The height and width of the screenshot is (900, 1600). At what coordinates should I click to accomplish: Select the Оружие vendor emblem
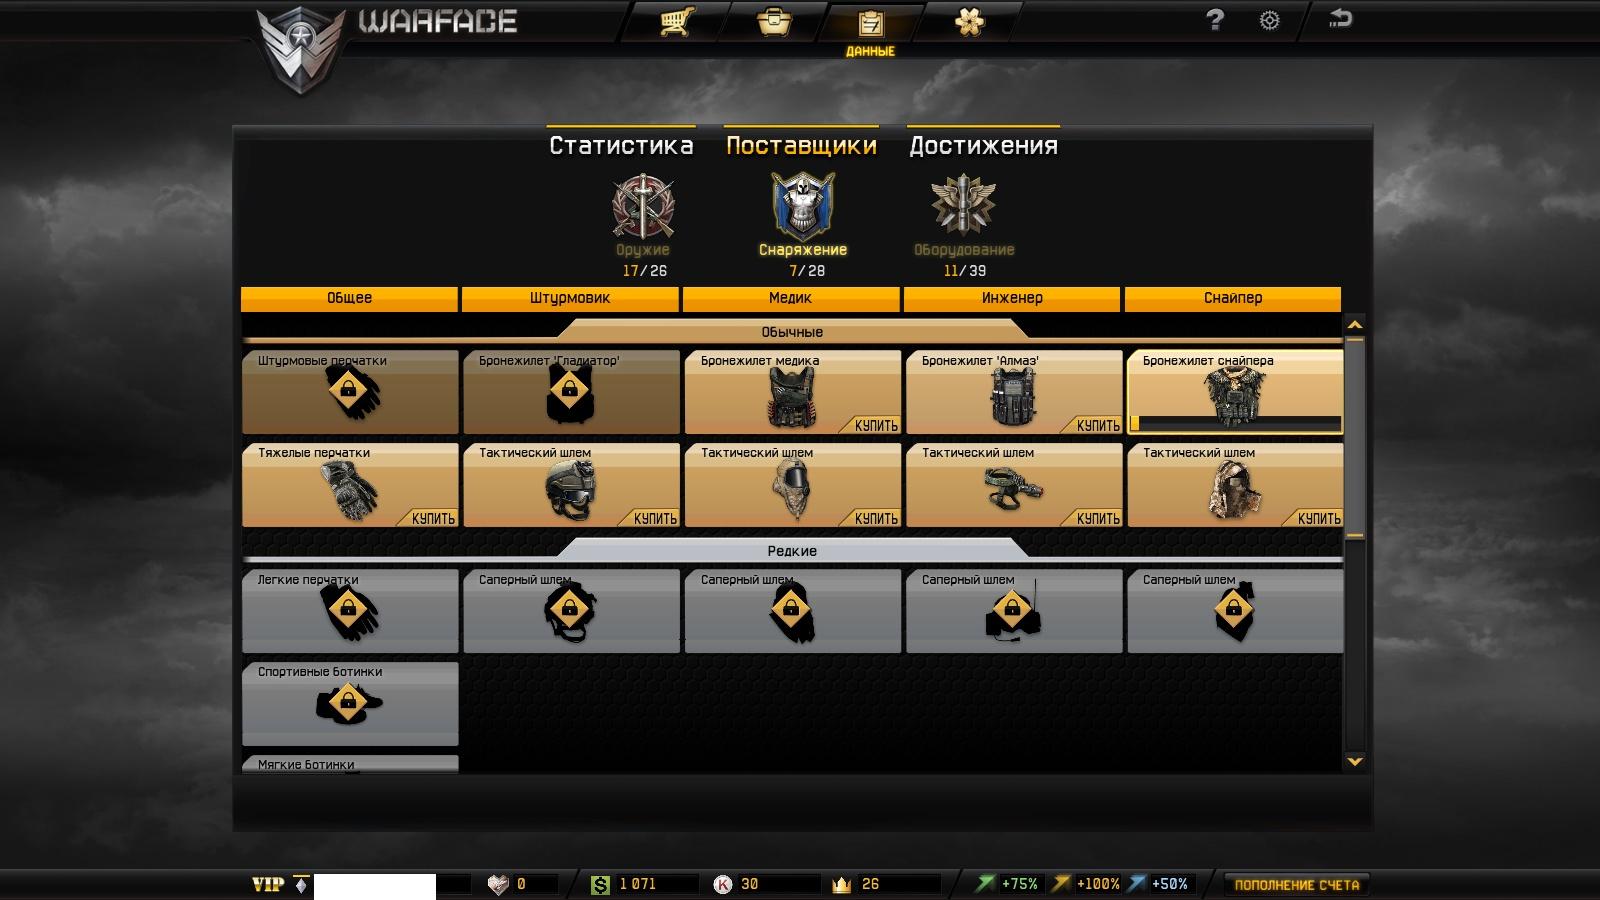(x=643, y=205)
